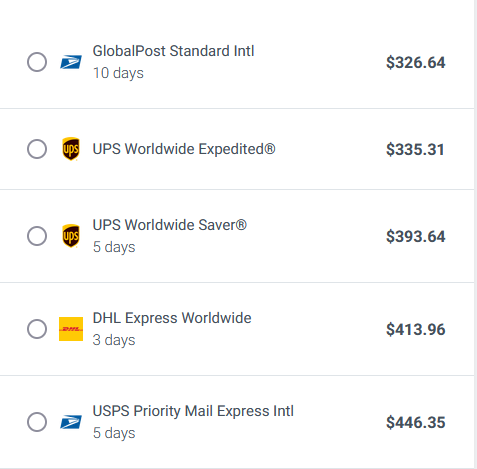Click the USPS Priority Mail Express Intl label

click(193, 411)
